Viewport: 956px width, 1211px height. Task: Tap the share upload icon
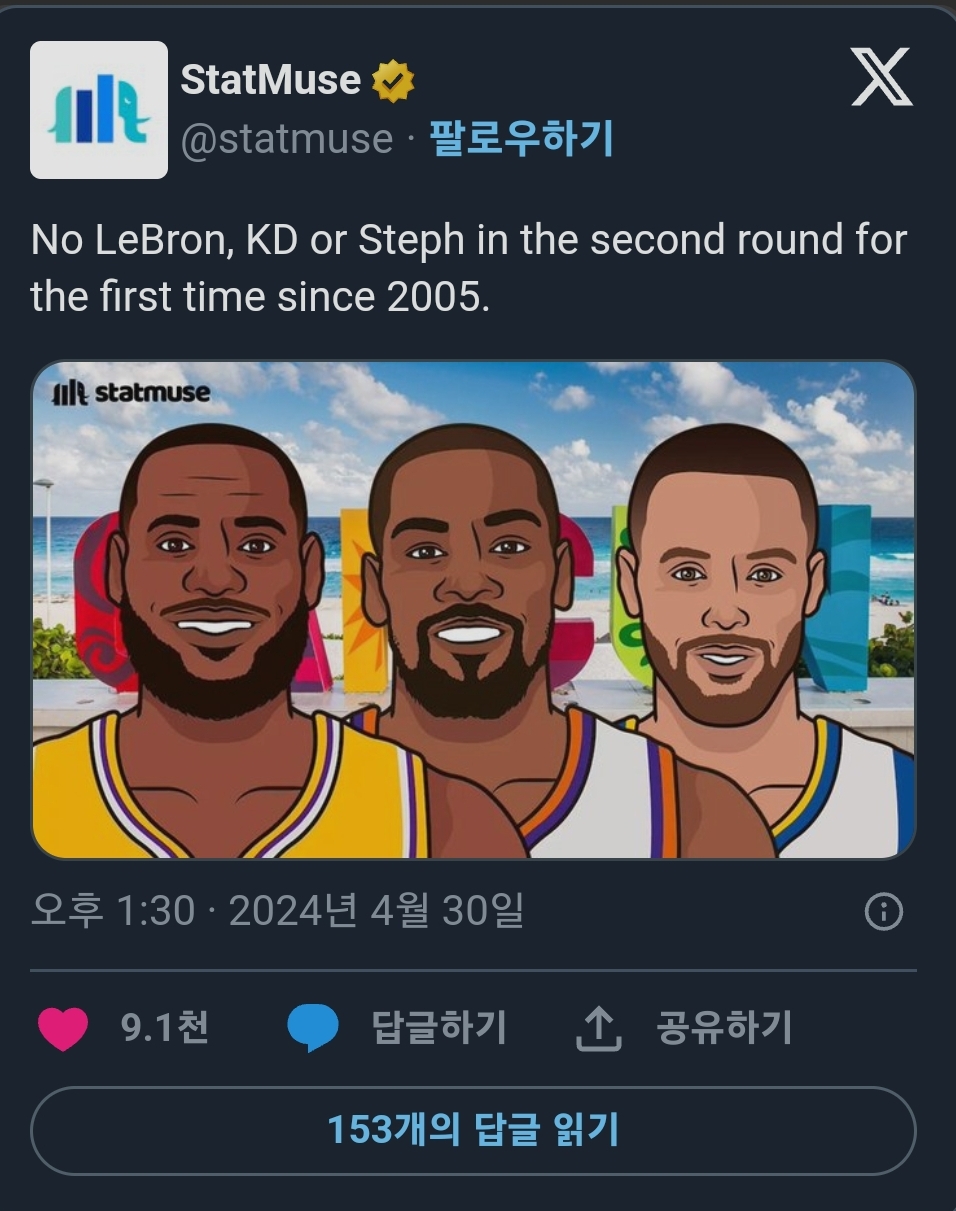pyautogui.click(x=598, y=1029)
